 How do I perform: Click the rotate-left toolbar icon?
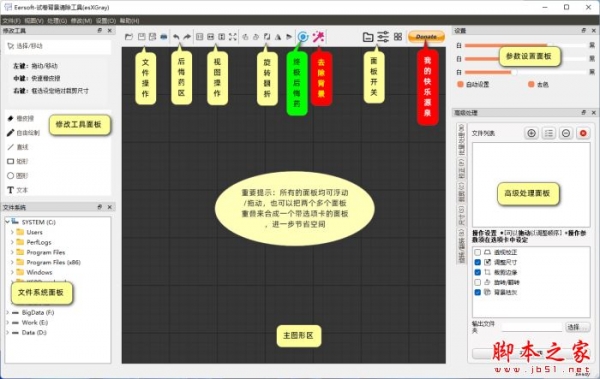point(245,37)
